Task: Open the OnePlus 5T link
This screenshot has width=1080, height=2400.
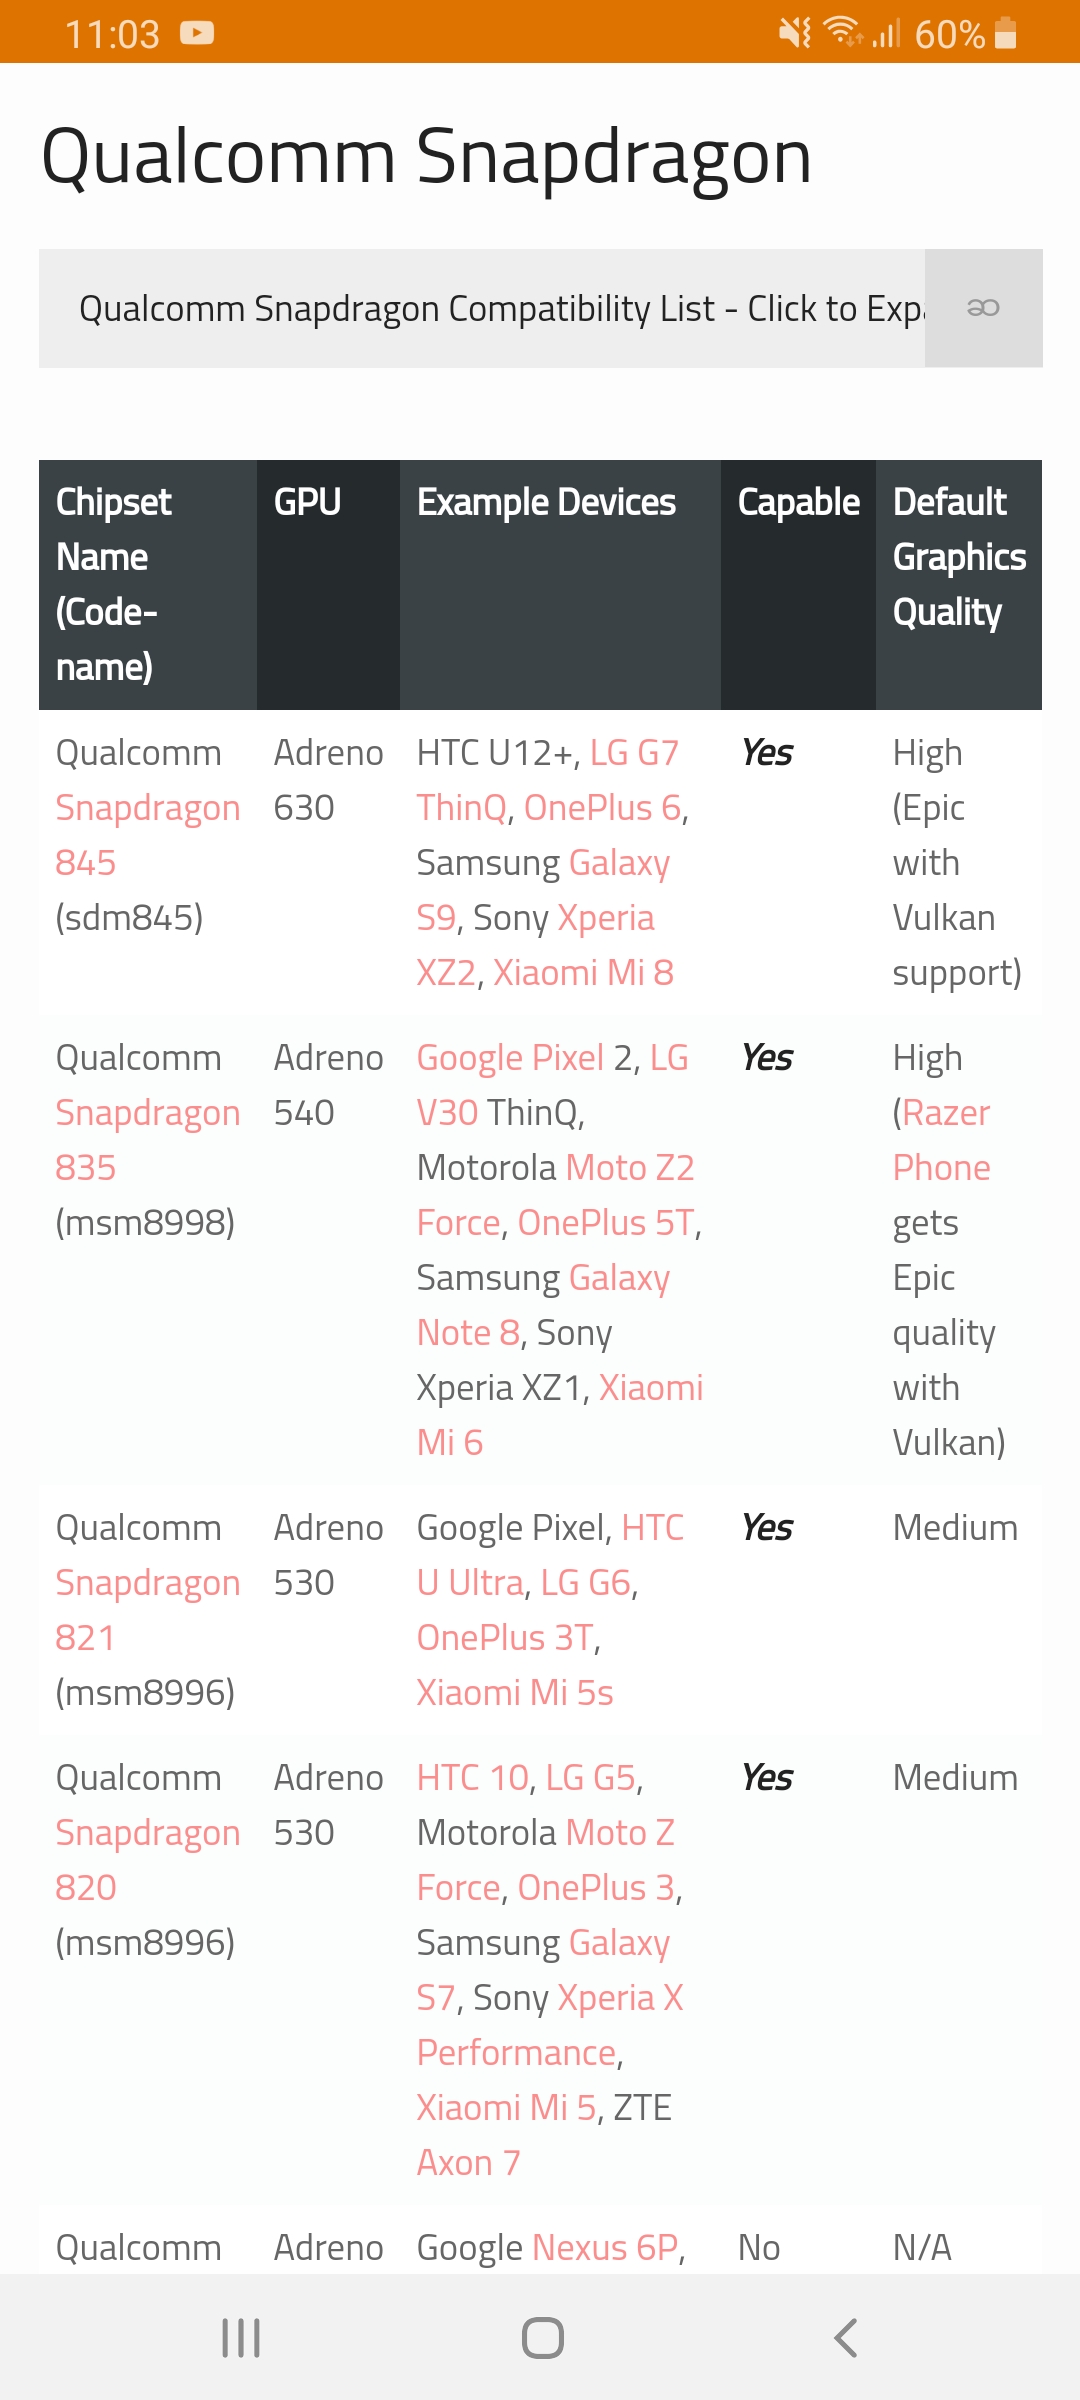Action: 606,1222
